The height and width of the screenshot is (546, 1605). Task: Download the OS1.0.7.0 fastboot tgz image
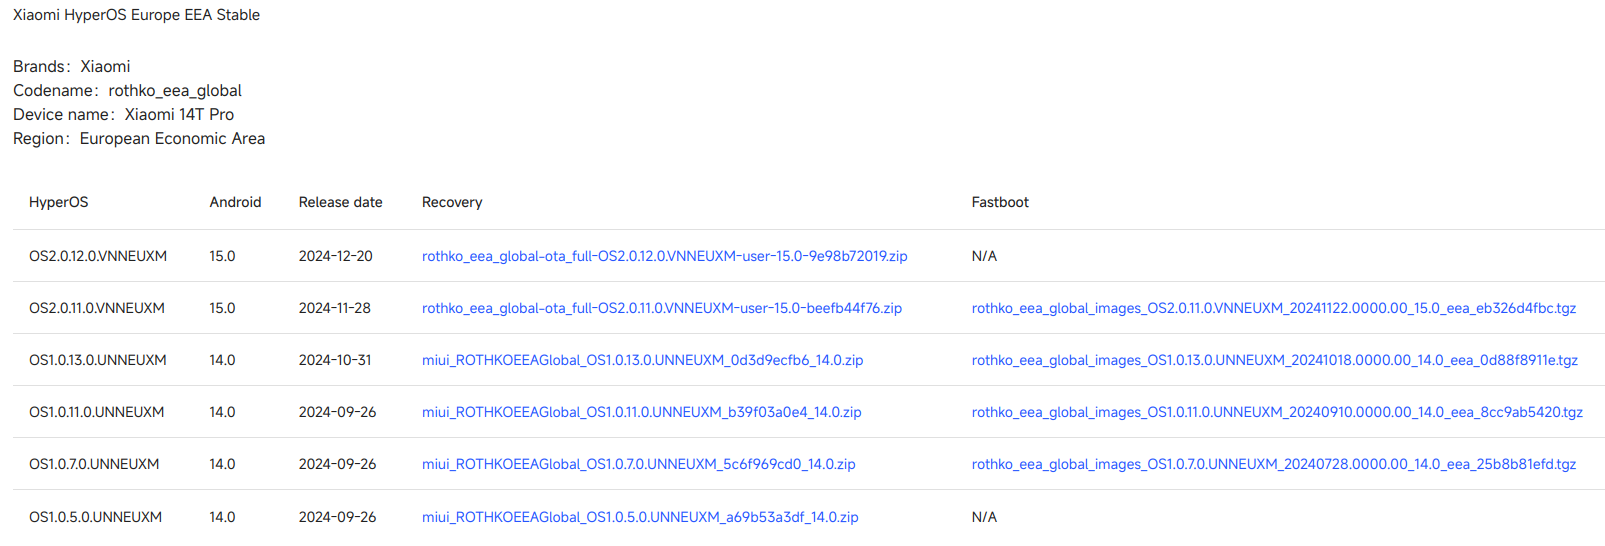(x=1273, y=464)
